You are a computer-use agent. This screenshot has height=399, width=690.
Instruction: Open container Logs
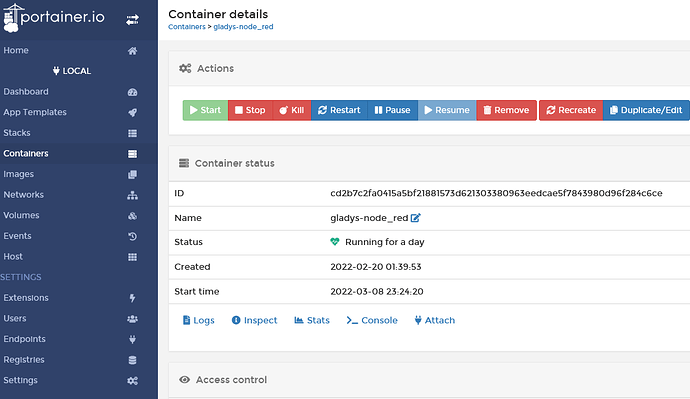point(198,320)
